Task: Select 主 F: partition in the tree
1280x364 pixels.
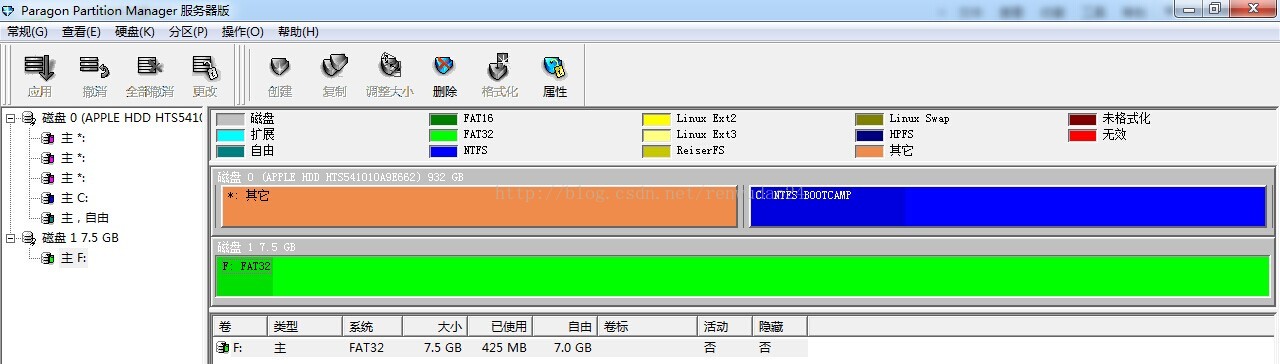Action: point(73,258)
